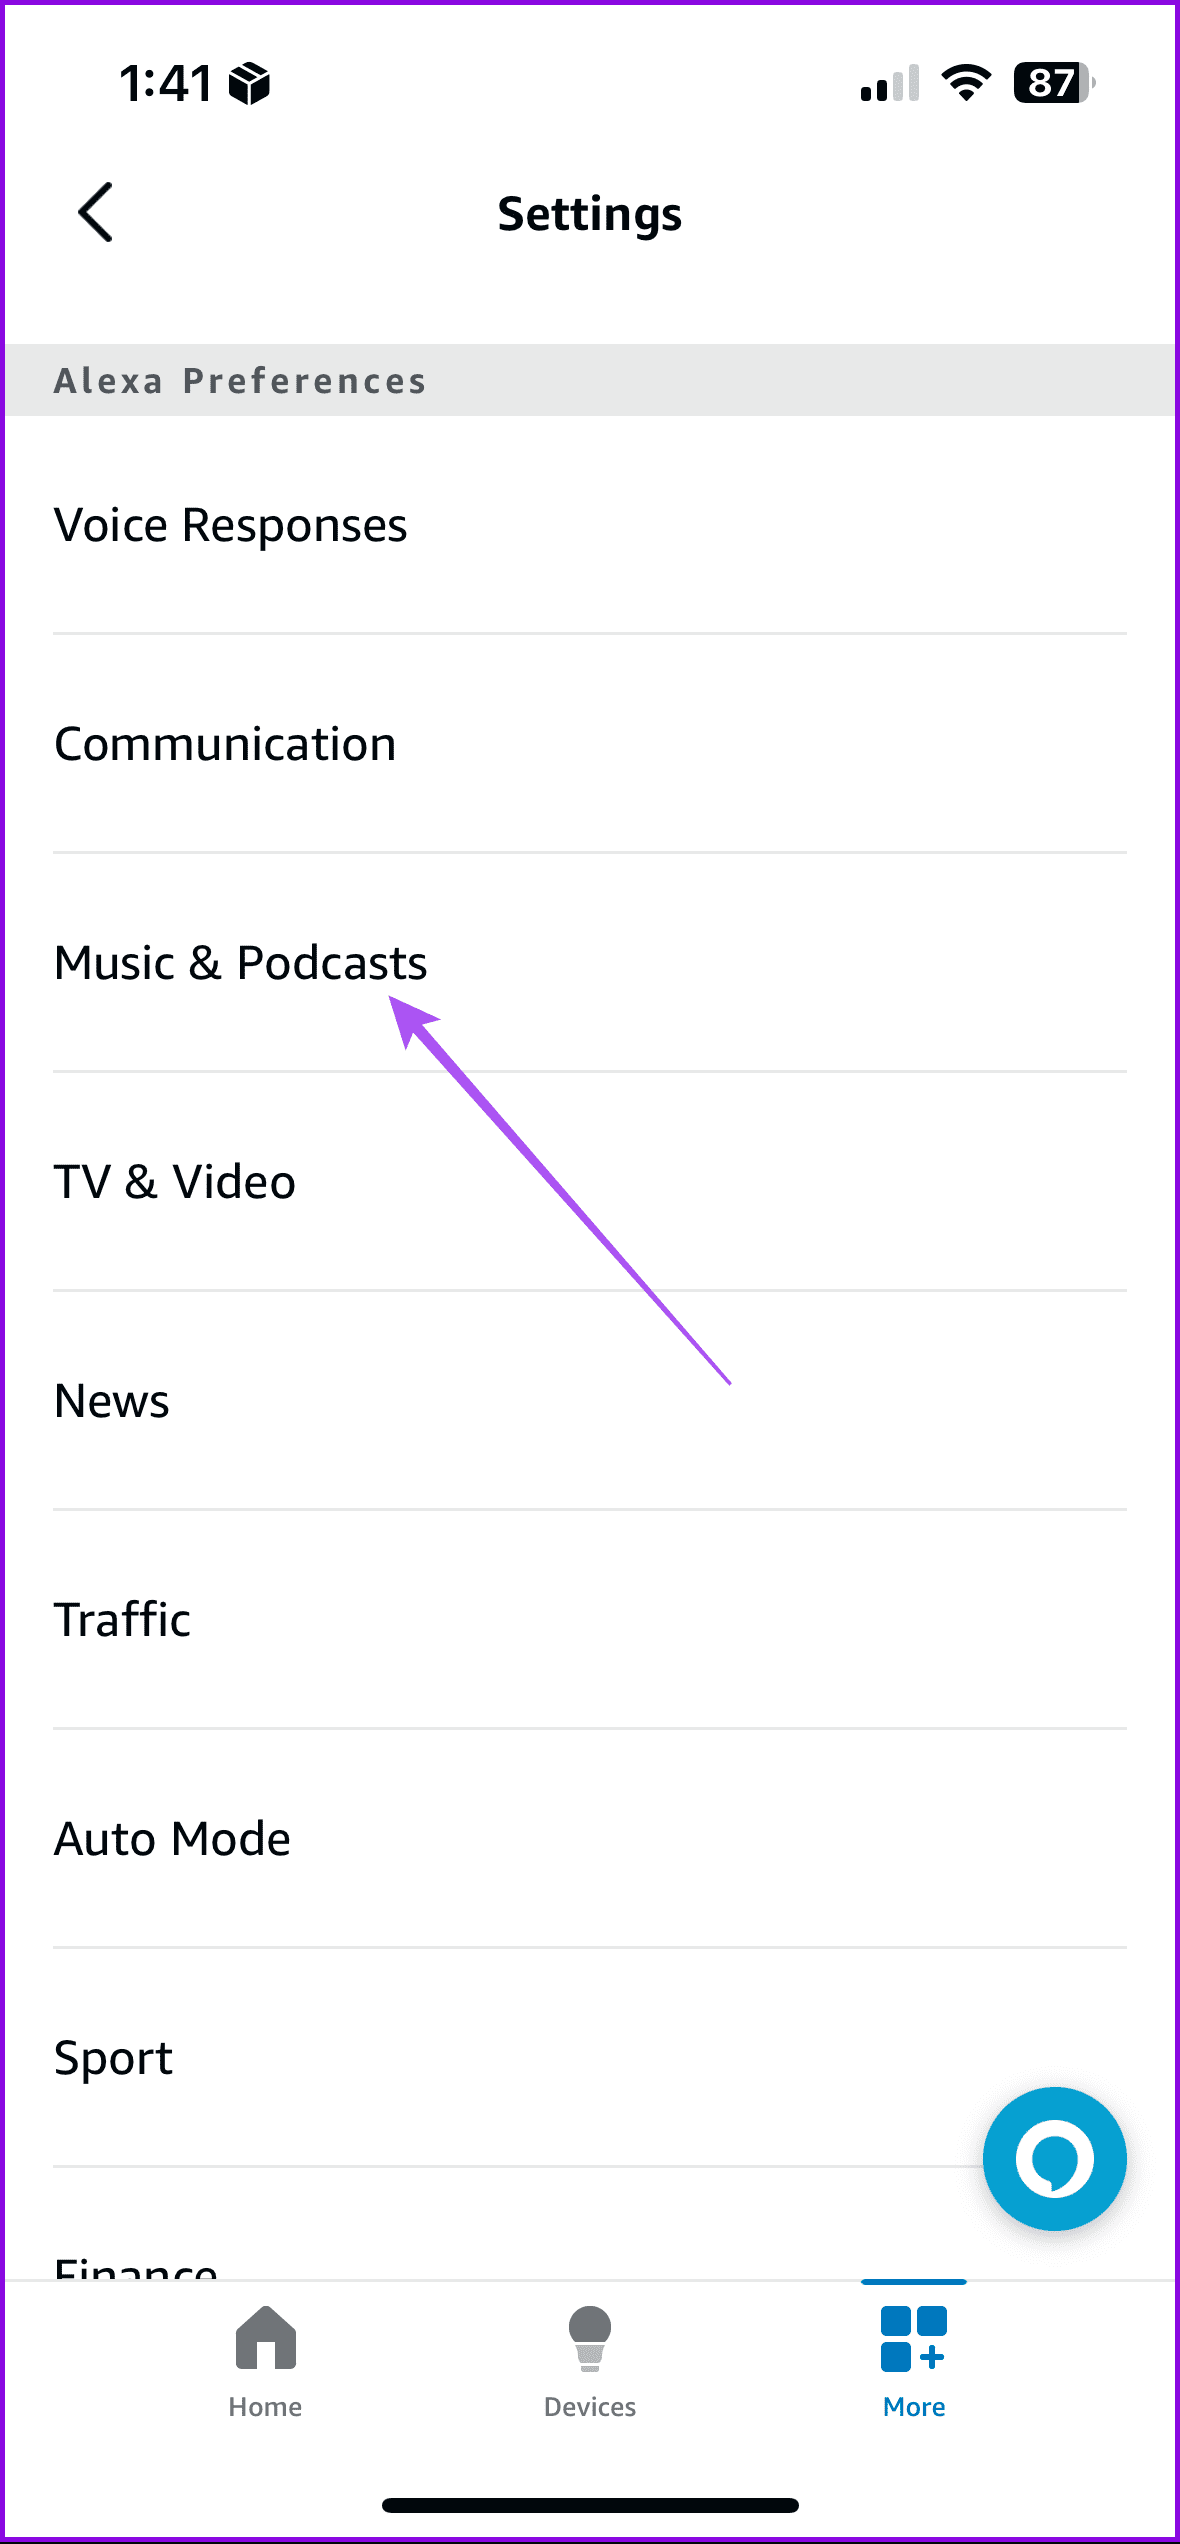
Task: Tap the battery indicator in status bar
Action: pyautogui.click(x=1050, y=84)
